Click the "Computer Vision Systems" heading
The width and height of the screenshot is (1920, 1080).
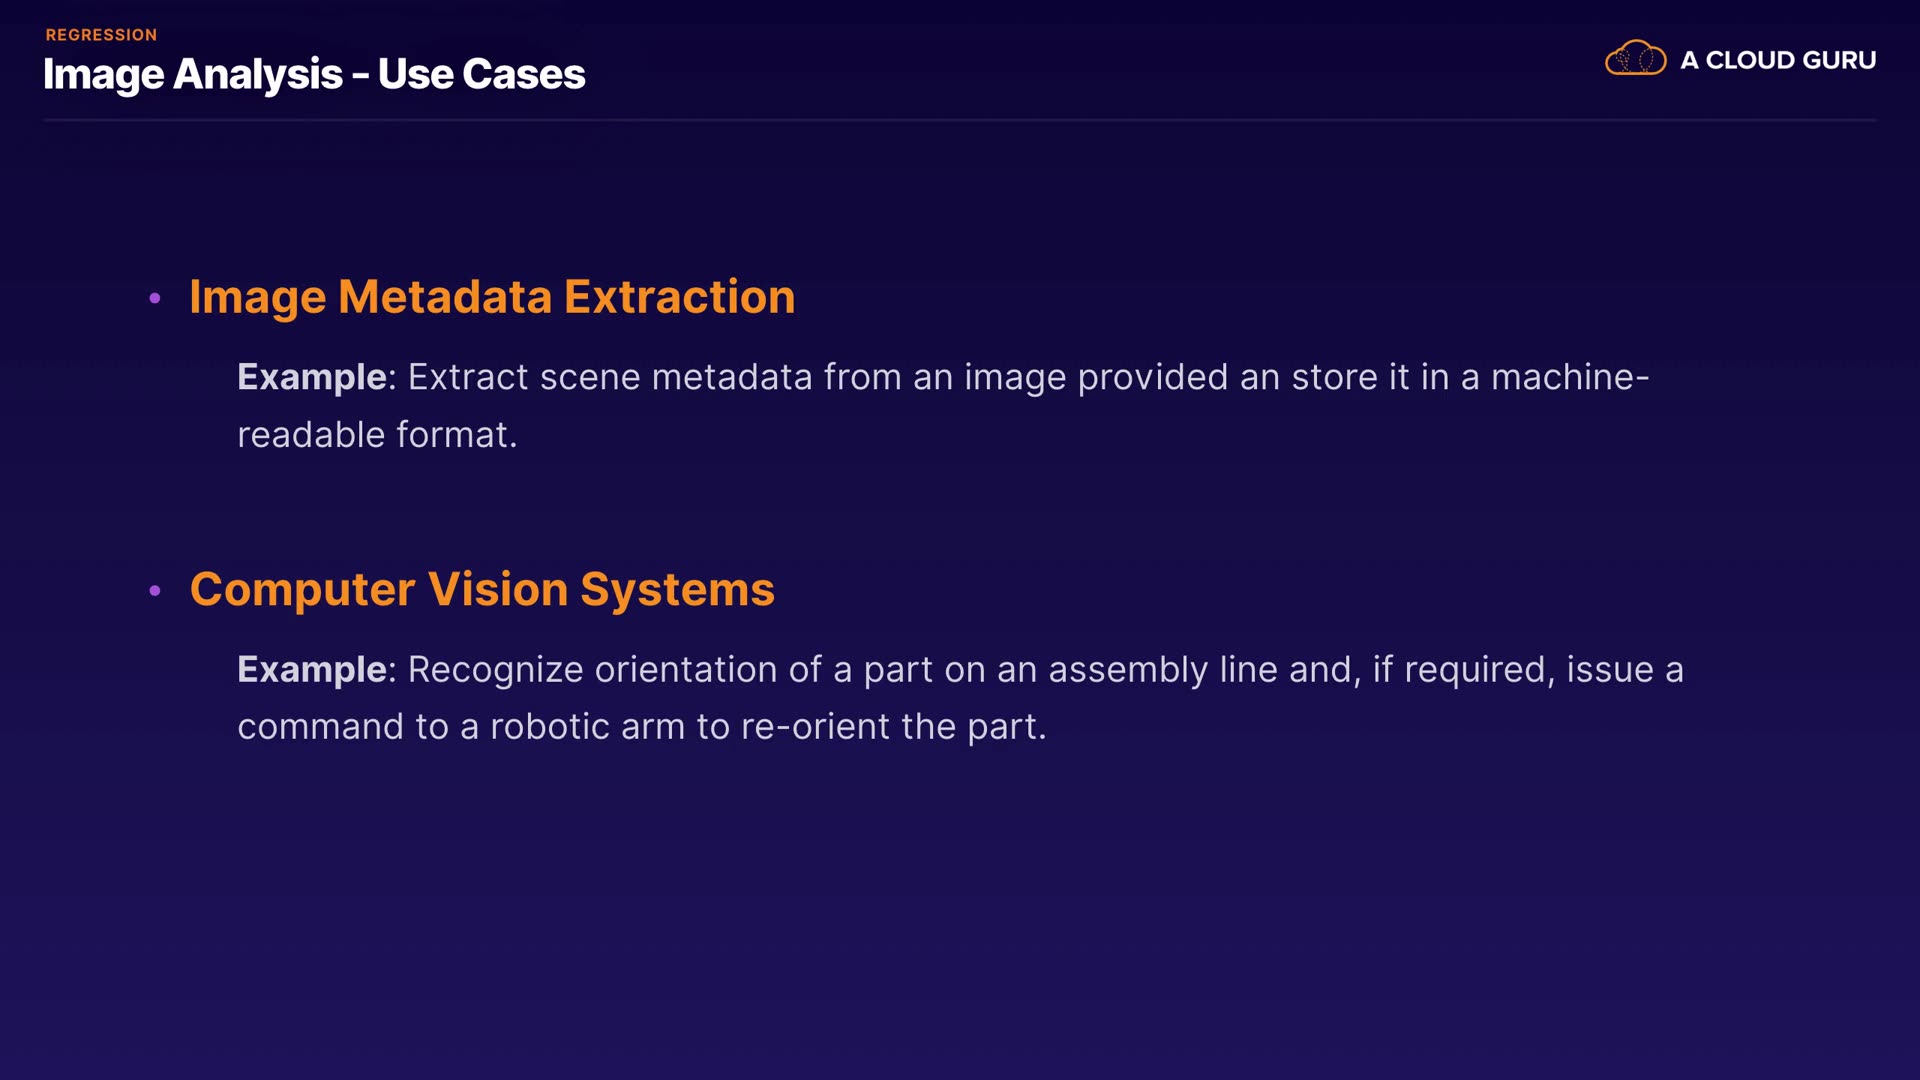click(482, 589)
